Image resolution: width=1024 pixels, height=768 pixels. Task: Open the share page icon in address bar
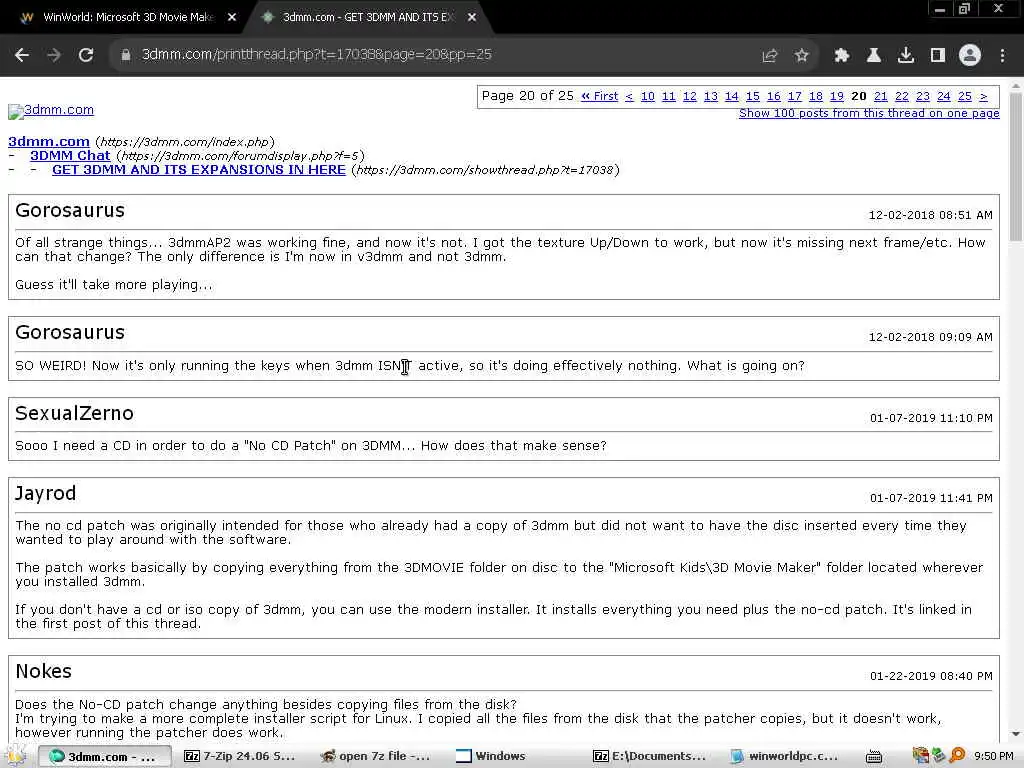coord(770,56)
